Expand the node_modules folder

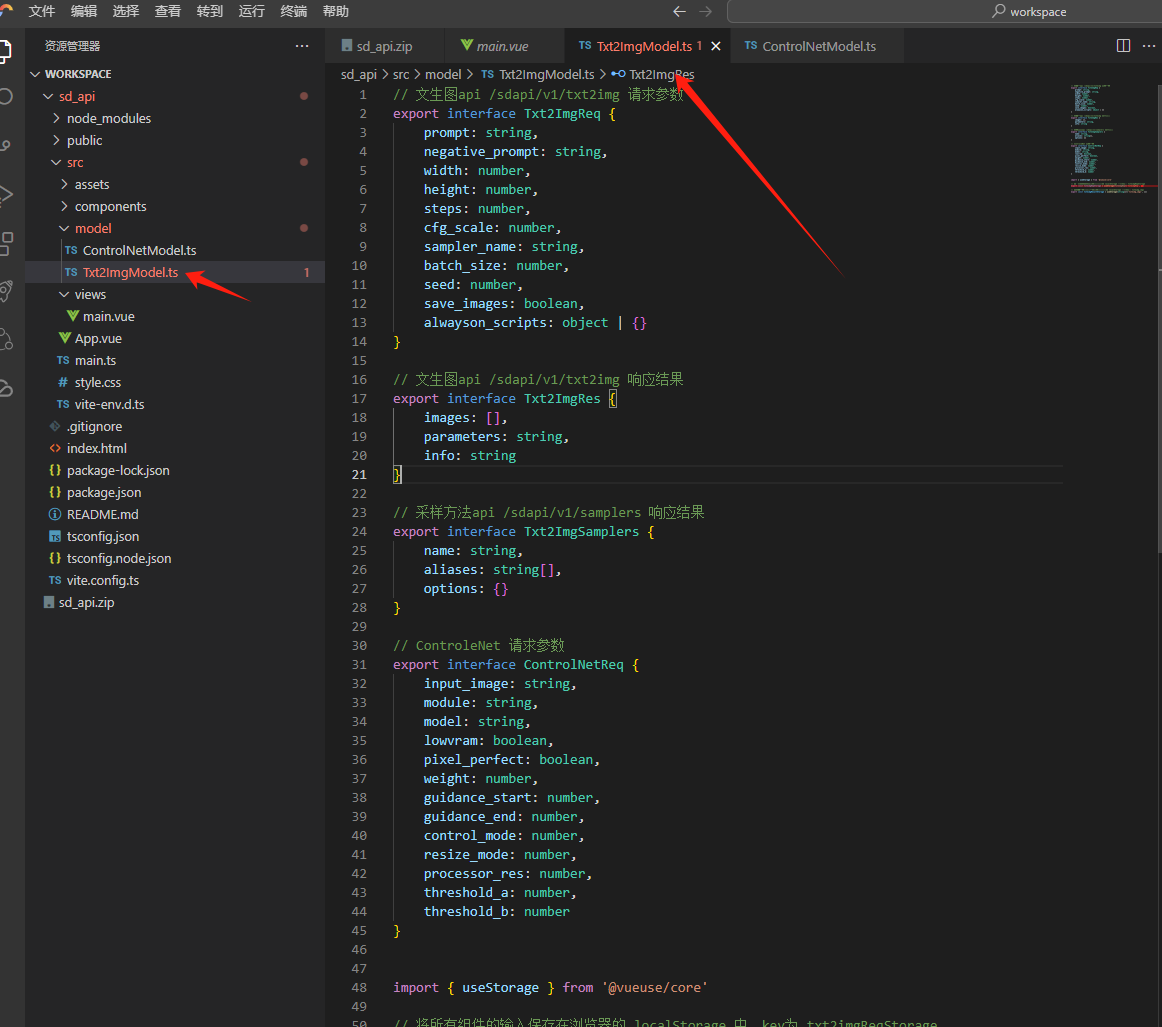[x=108, y=118]
